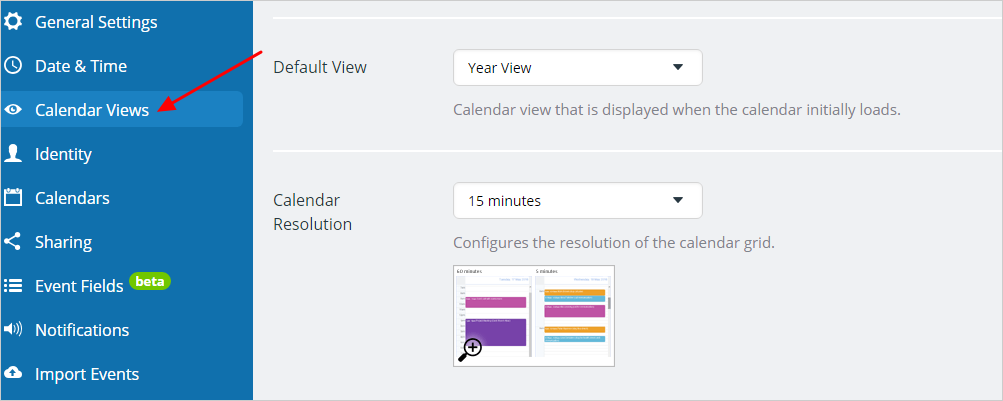1003x401 pixels.
Task: Click the Calendars calendar icon
Action: [x=13, y=197]
